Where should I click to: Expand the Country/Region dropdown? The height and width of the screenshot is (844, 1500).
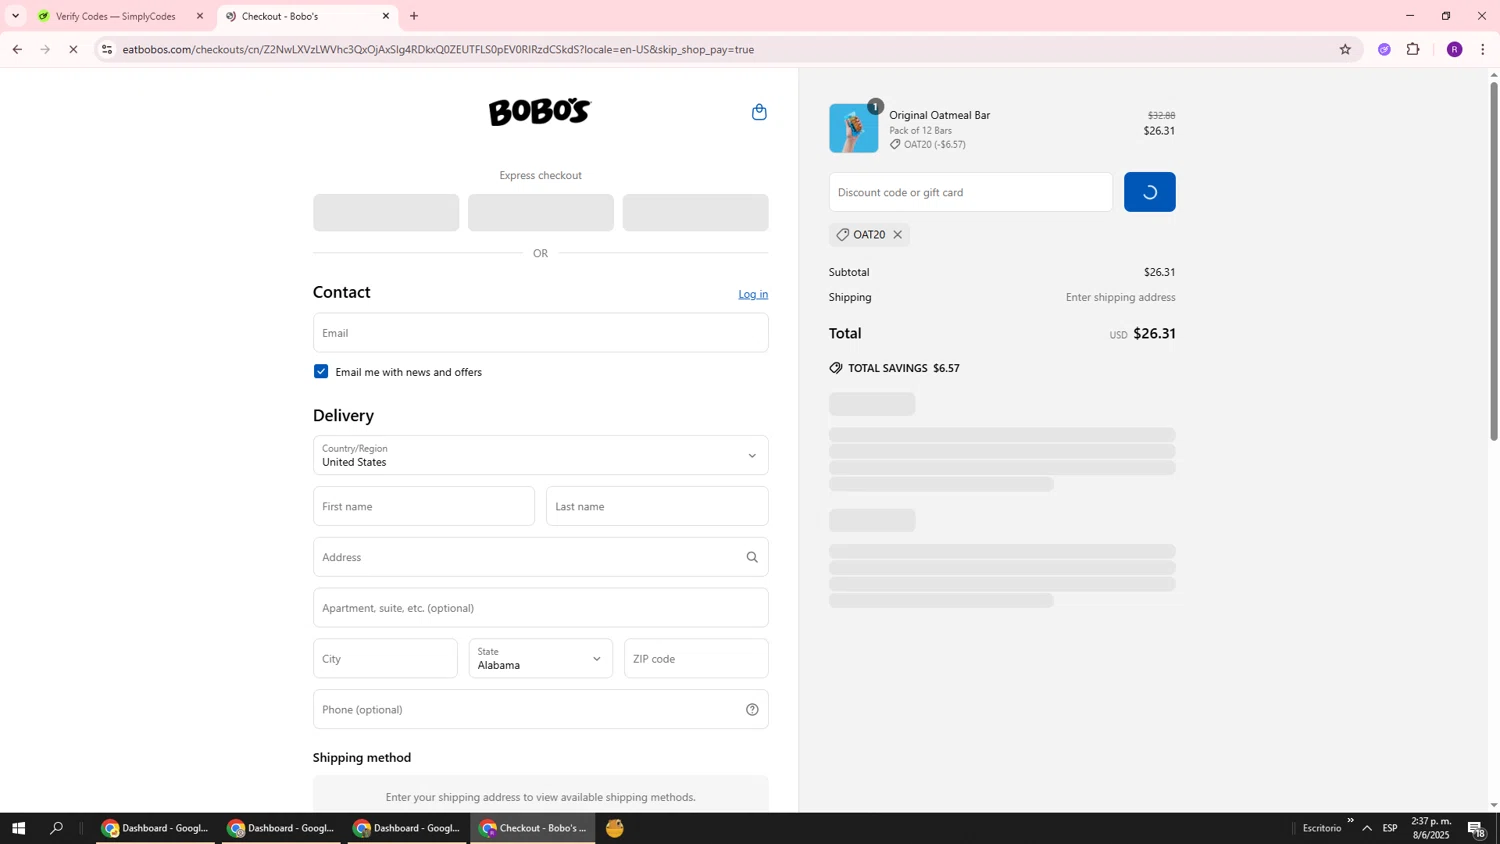coord(540,455)
